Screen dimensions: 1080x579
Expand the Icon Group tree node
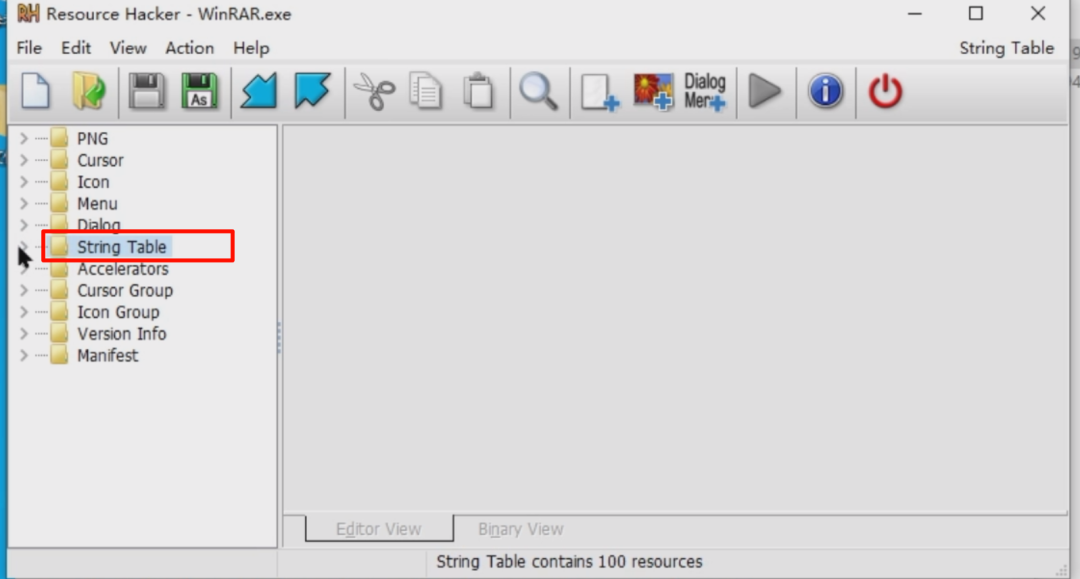(x=24, y=312)
